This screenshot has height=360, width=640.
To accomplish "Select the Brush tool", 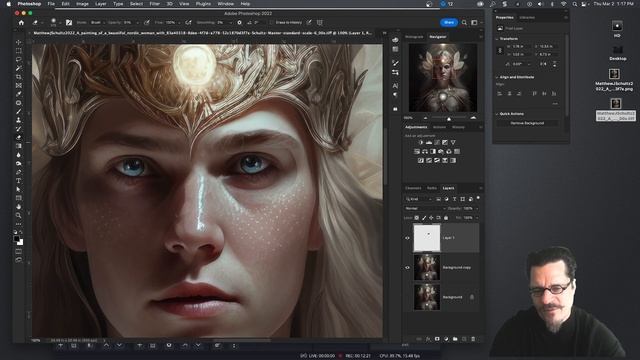I will (x=19, y=111).
